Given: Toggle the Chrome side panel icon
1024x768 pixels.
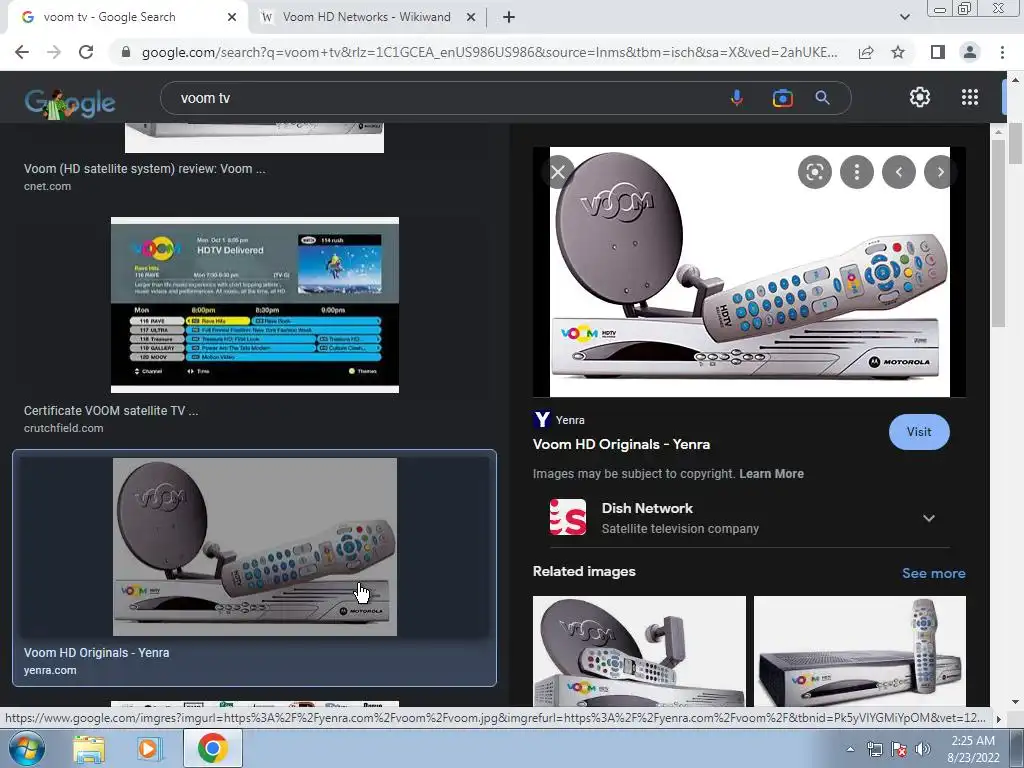Looking at the screenshot, I should tap(938, 52).
